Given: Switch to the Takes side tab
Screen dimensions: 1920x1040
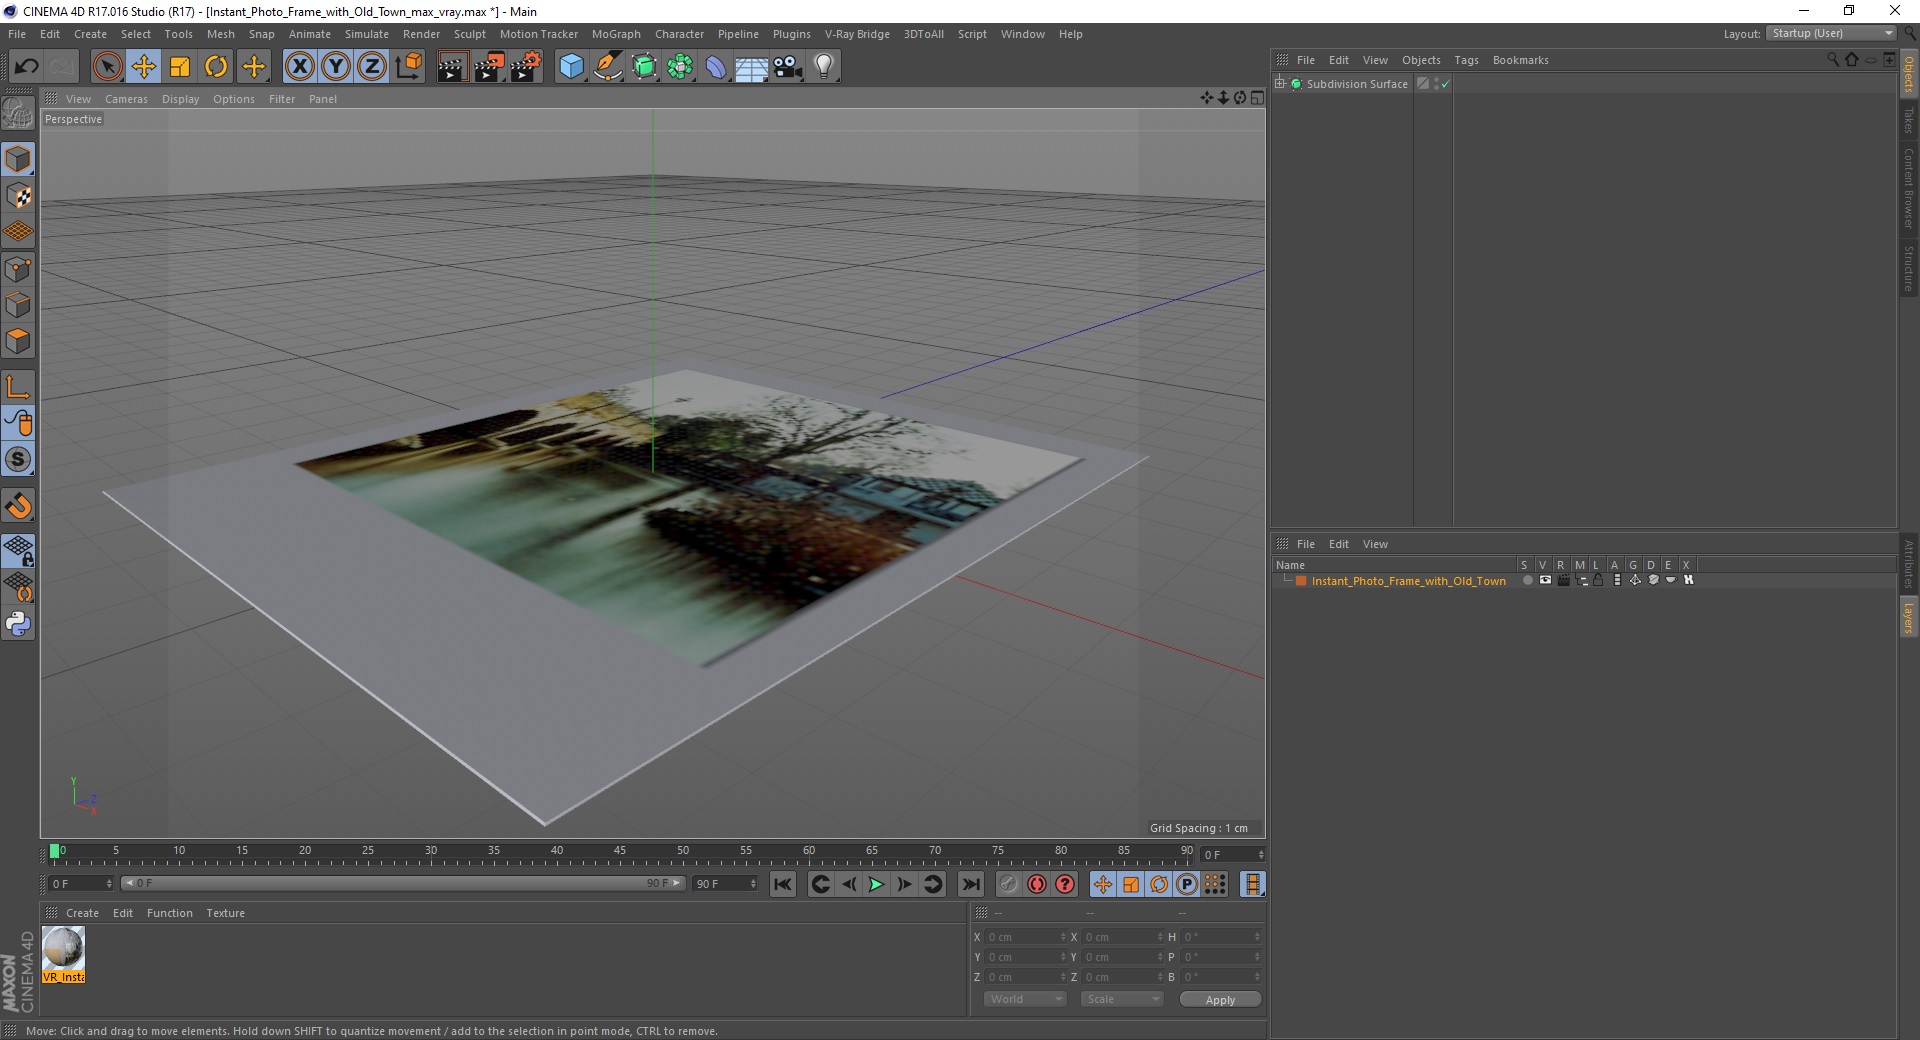Looking at the screenshot, I should (1908, 119).
